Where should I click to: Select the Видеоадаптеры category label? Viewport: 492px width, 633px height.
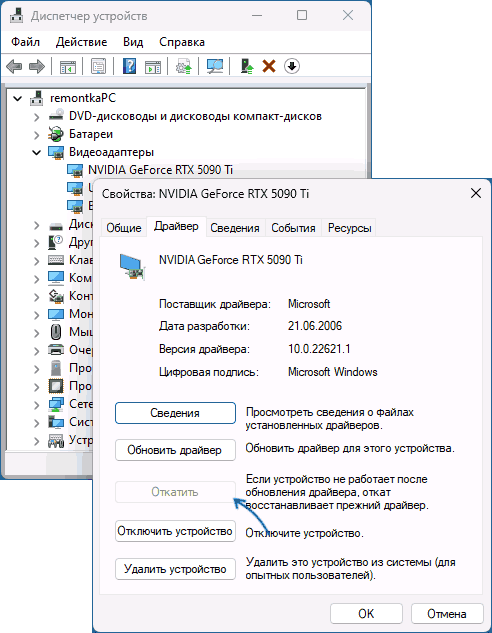(111, 152)
